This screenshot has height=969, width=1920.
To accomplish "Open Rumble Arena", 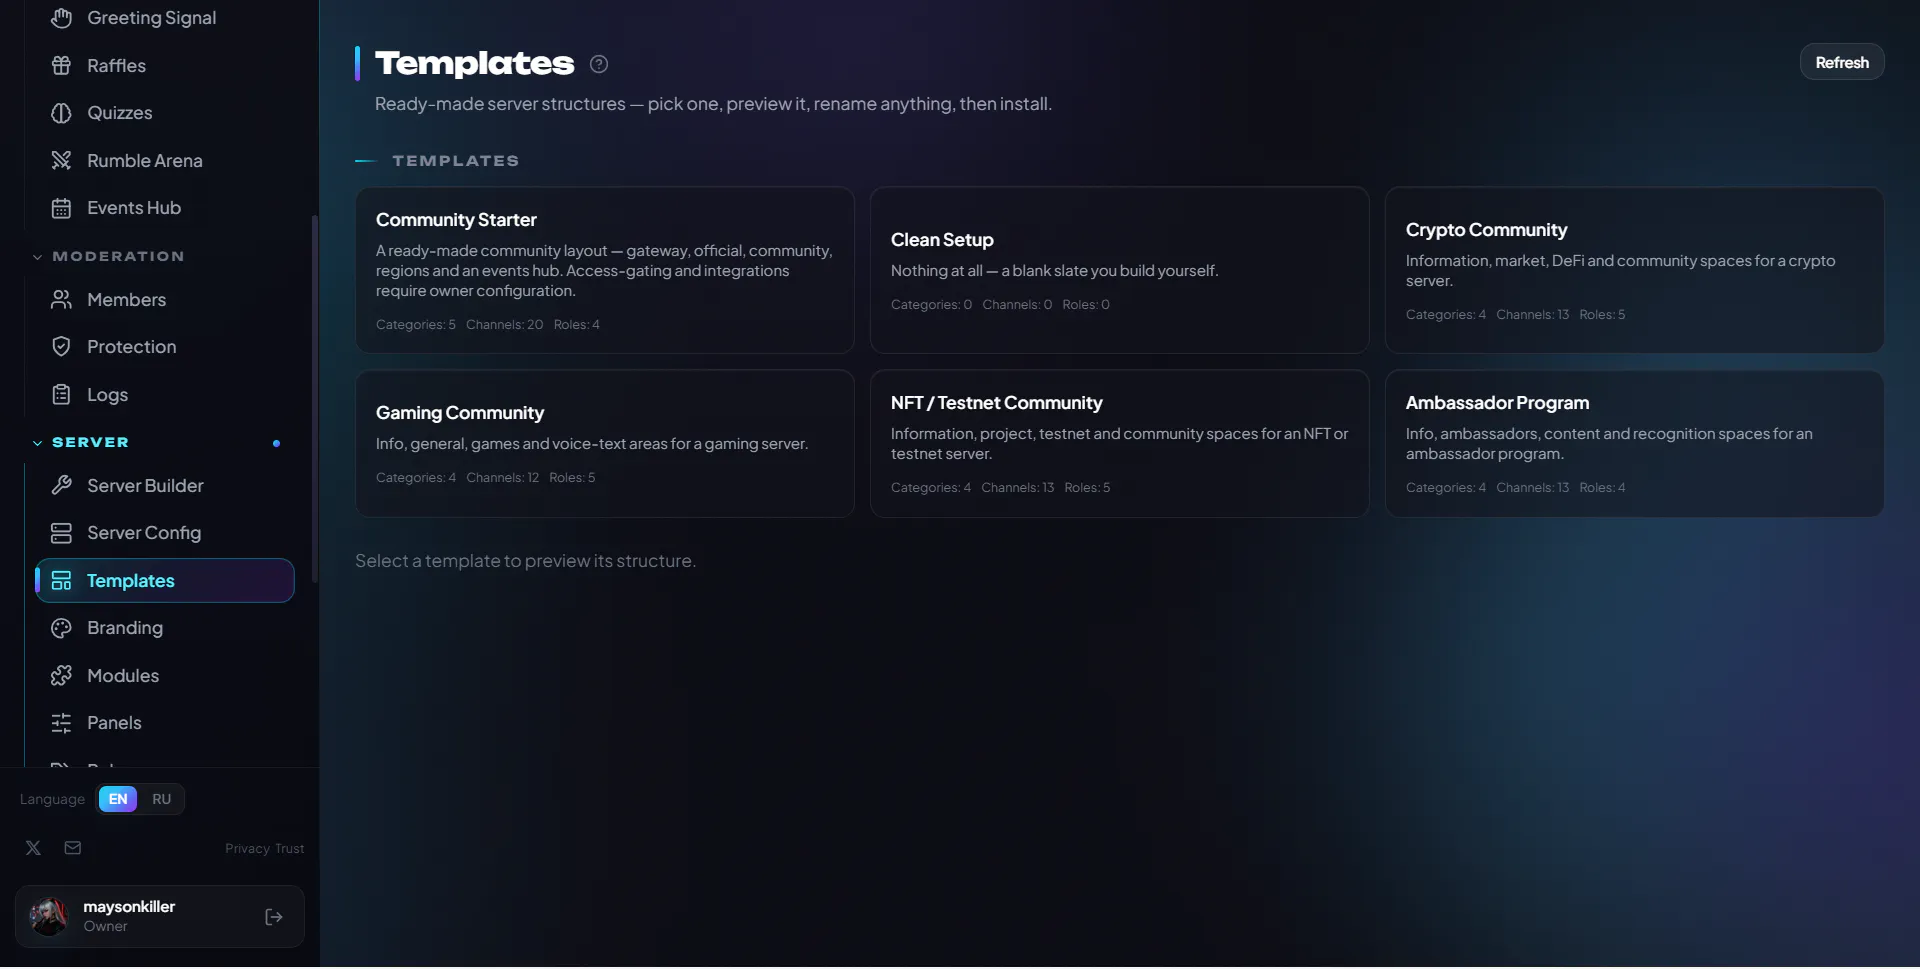I will click(x=165, y=161).
